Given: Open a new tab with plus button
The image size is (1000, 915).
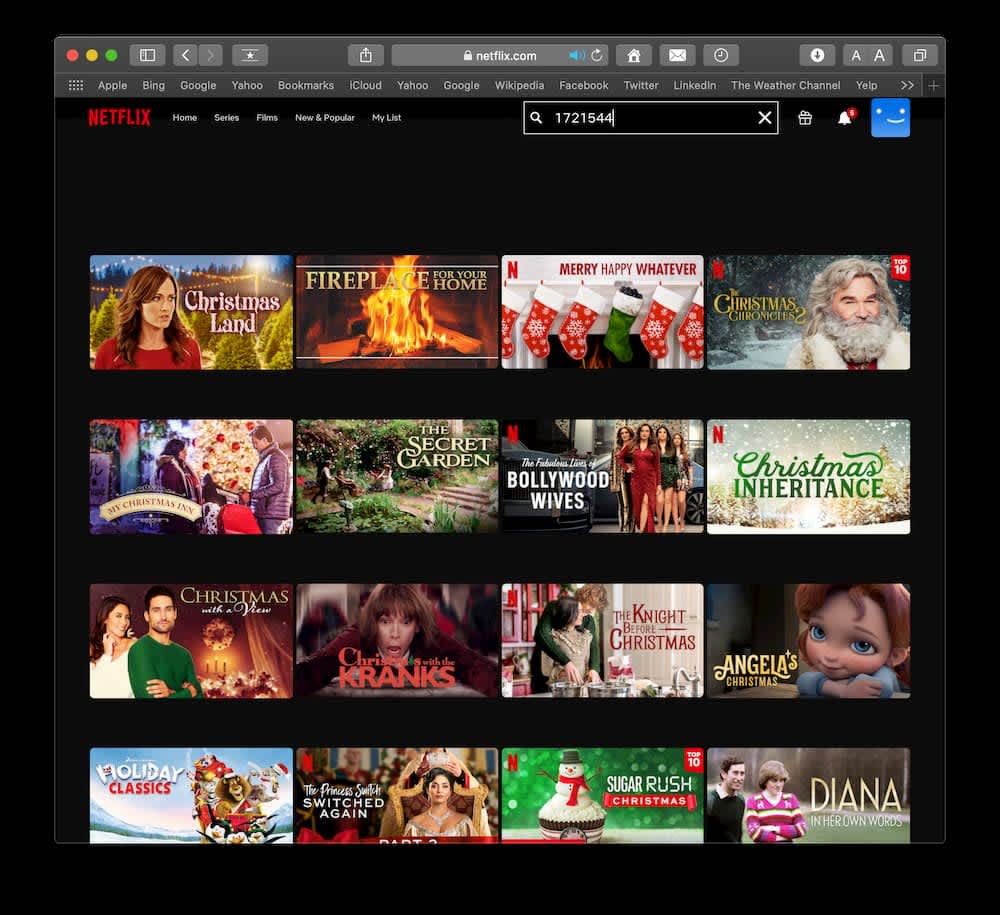Looking at the screenshot, I should (x=934, y=85).
